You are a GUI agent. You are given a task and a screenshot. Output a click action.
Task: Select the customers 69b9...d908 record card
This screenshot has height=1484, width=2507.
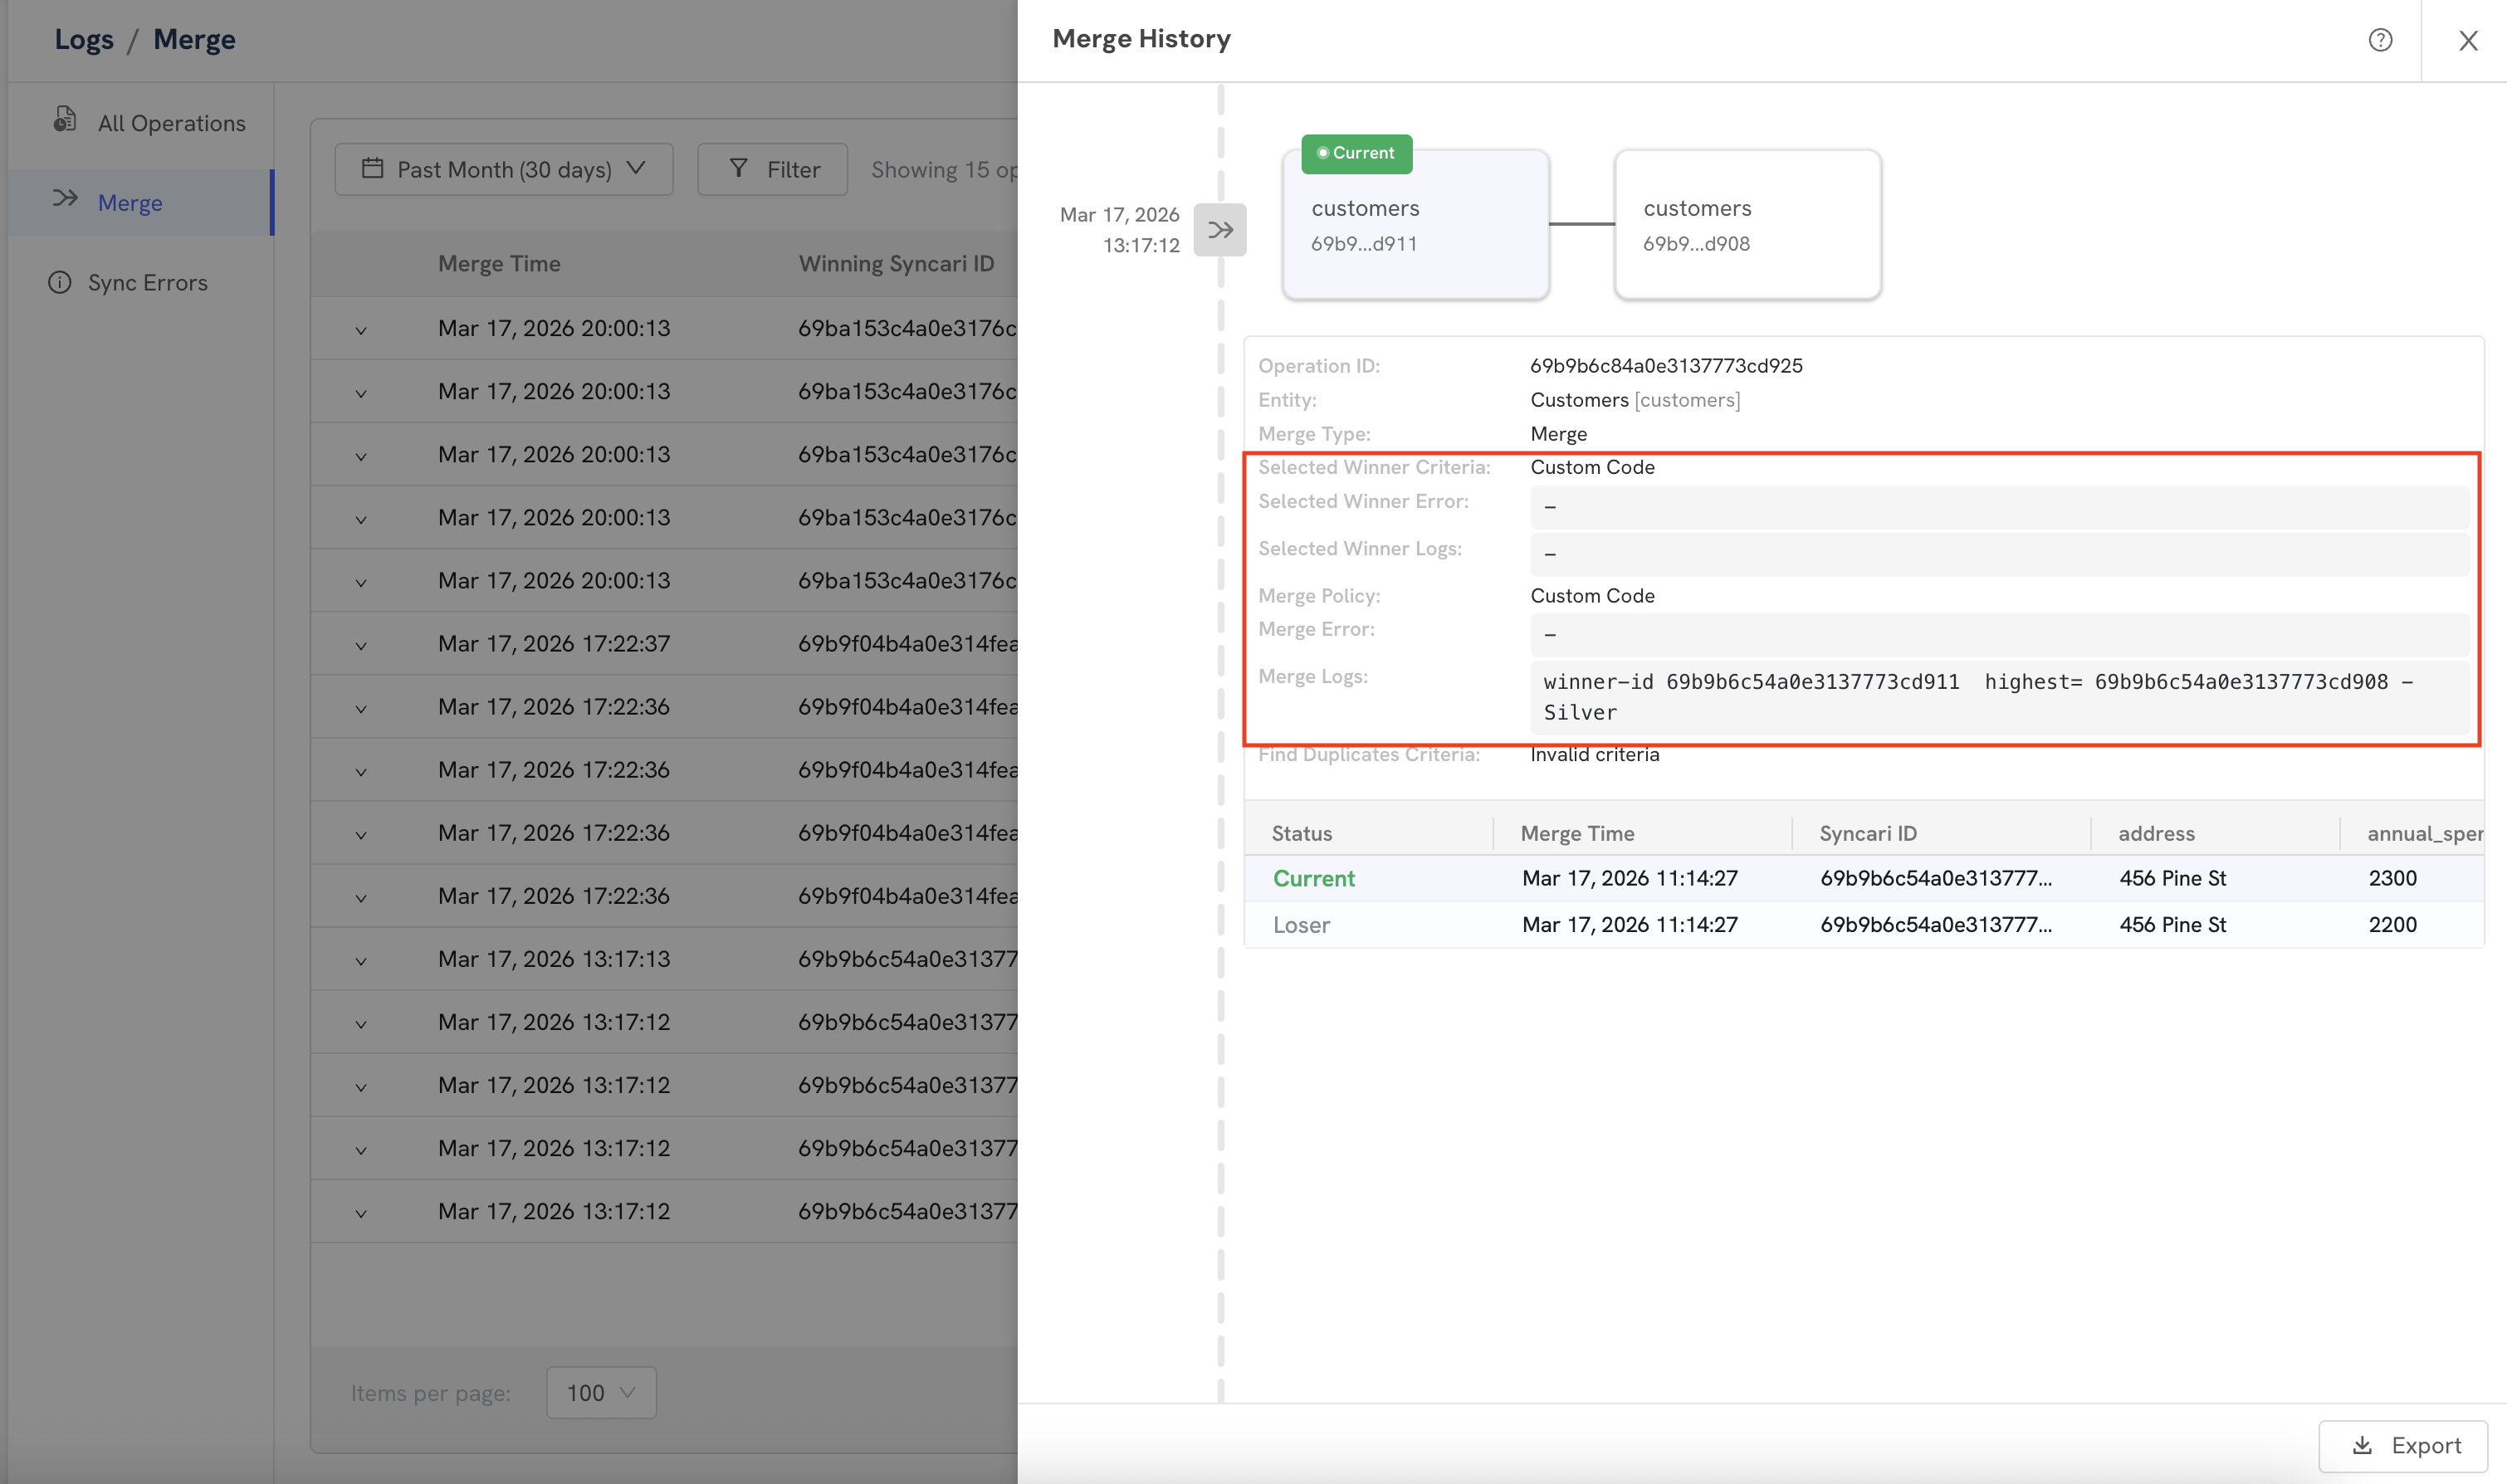[x=1748, y=224]
